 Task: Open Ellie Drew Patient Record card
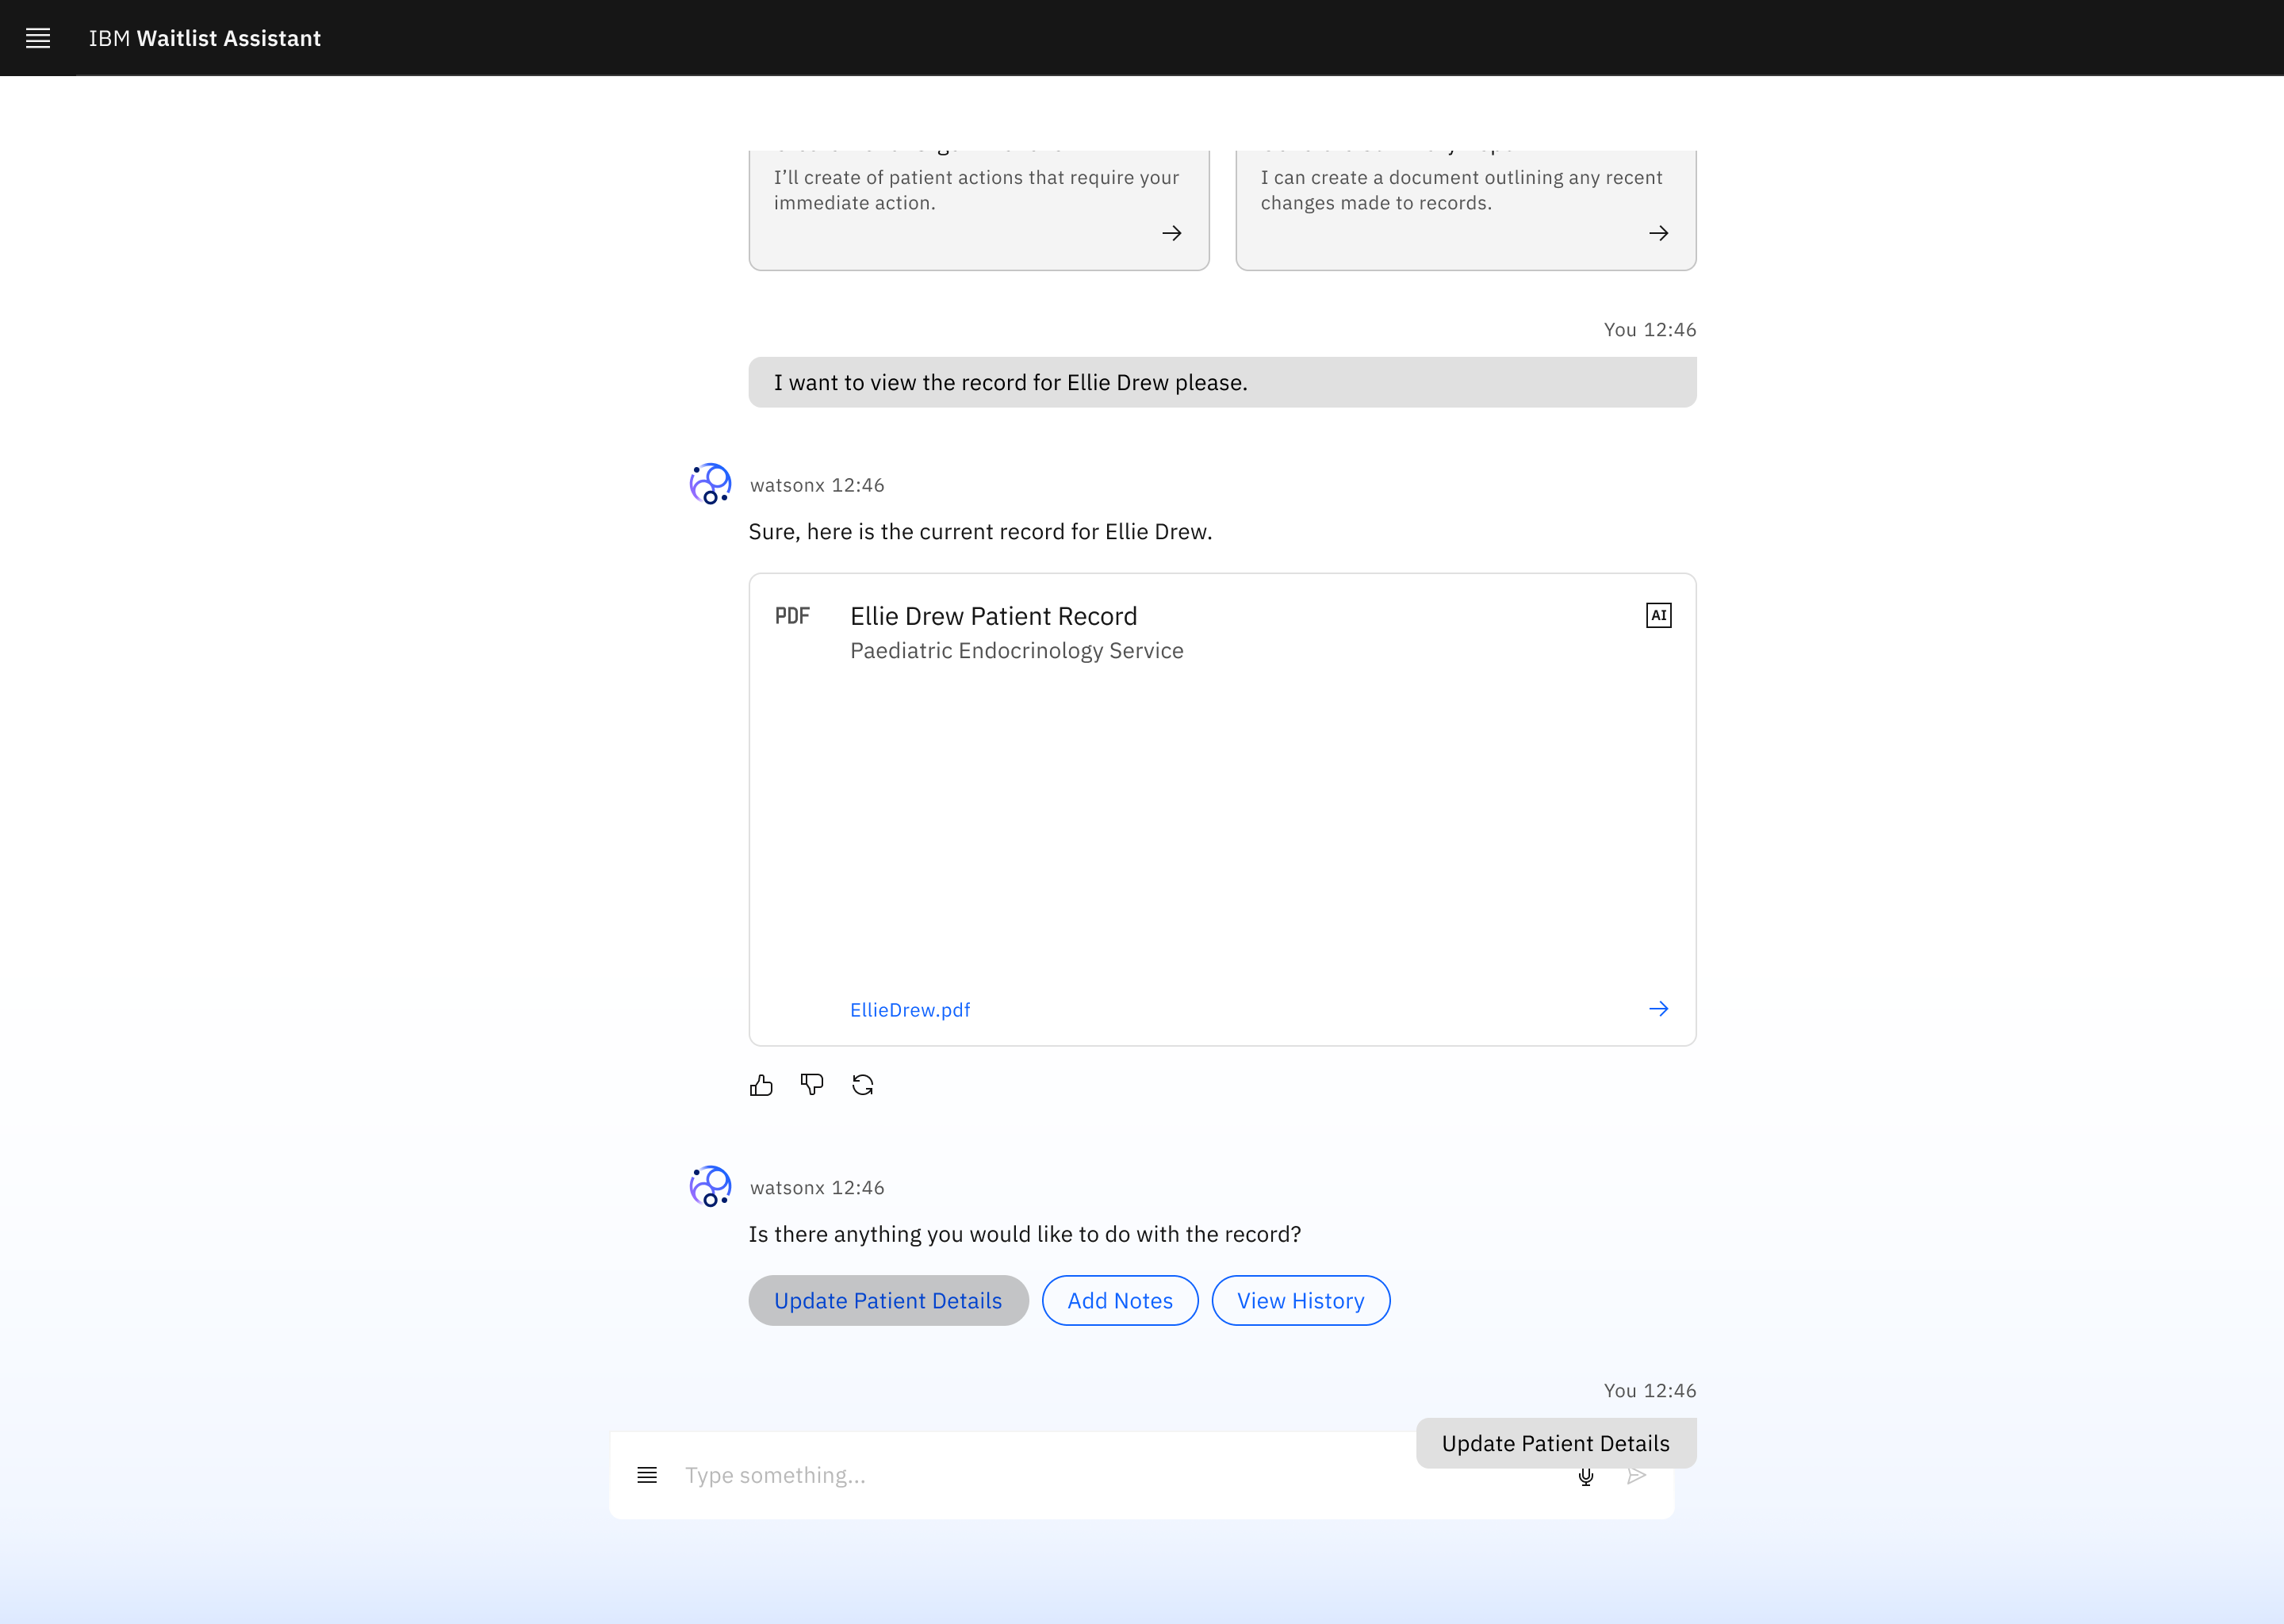pyautogui.click(x=1222, y=810)
